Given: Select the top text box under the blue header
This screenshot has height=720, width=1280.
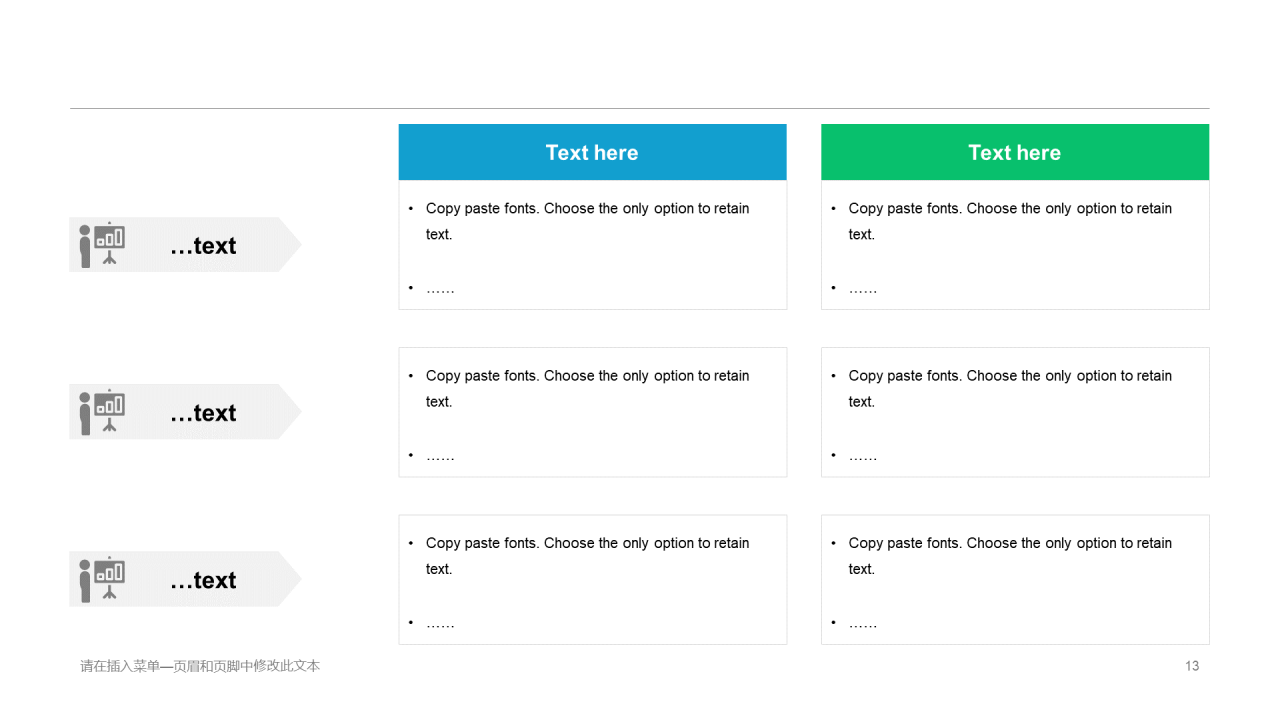Looking at the screenshot, I should point(592,245).
